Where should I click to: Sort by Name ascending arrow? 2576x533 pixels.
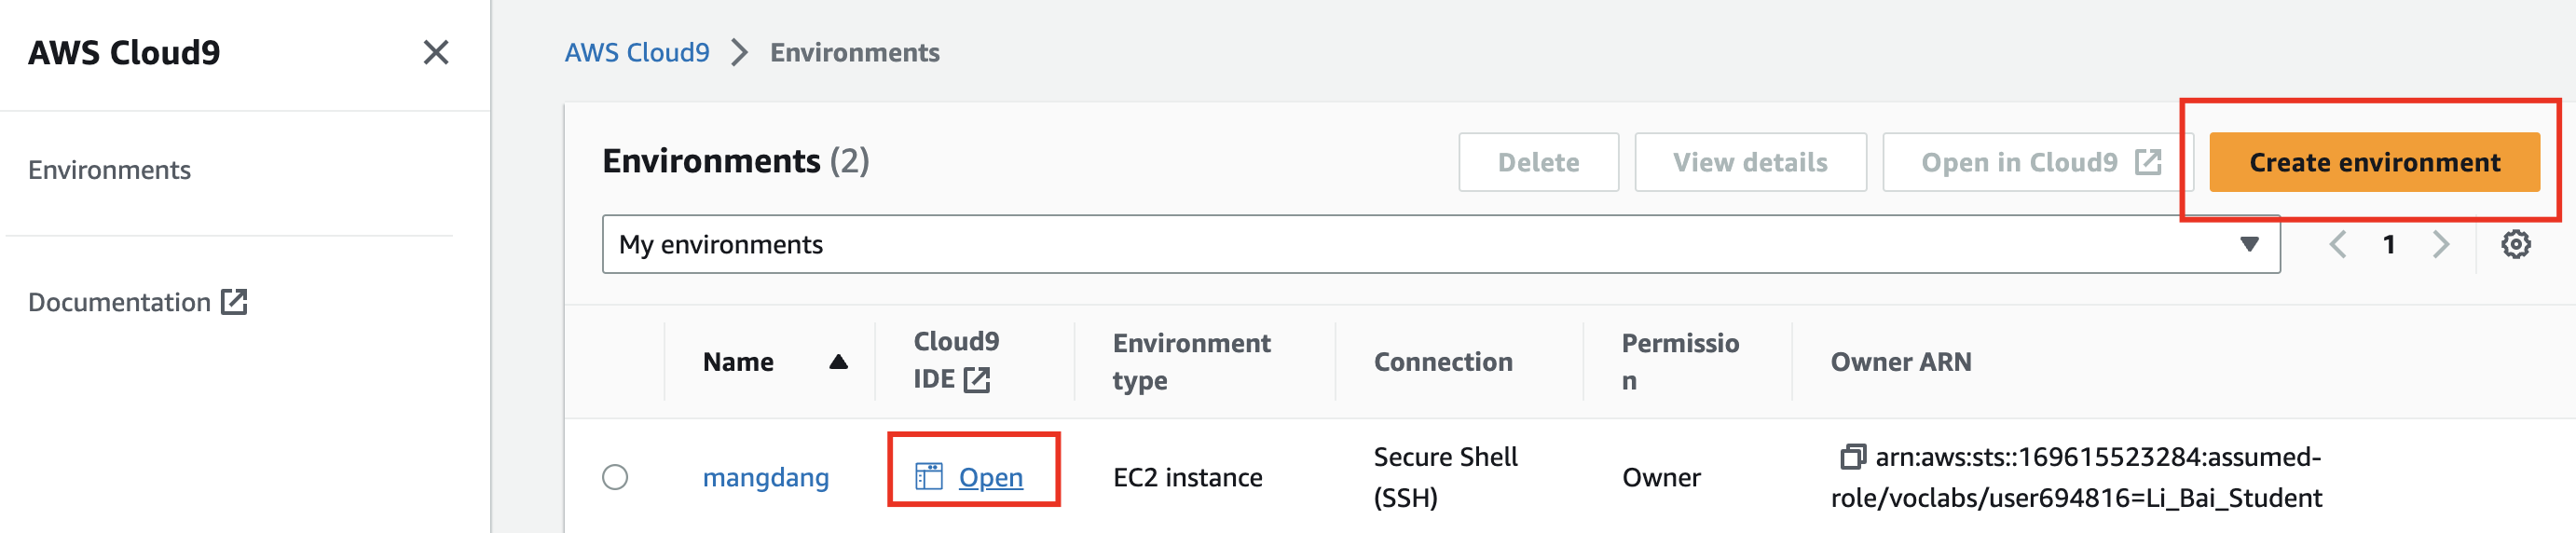[838, 362]
